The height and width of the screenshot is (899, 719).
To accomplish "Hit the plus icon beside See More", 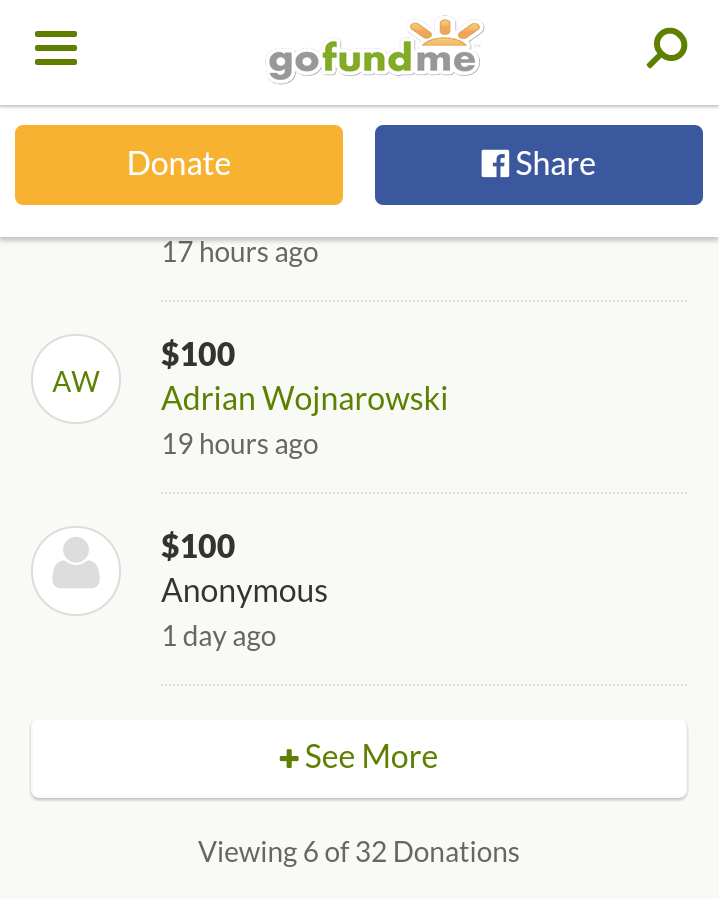I will coord(289,759).
